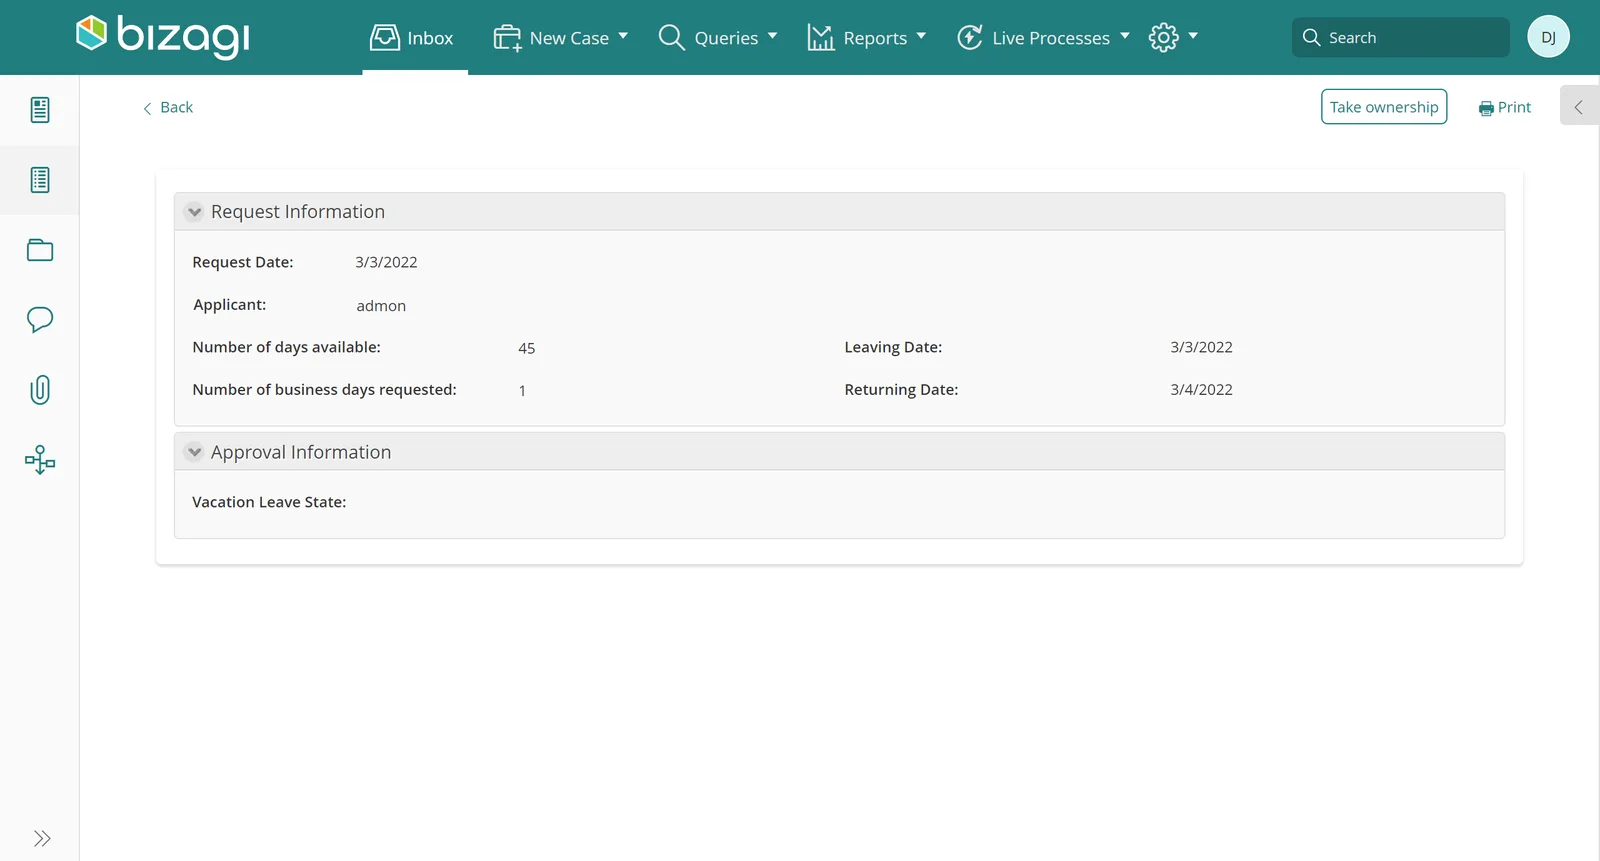The height and width of the screenshot is (861, 1600).
Task: Click the New Case briefcase icon
Action: click(x=507, y=38)
